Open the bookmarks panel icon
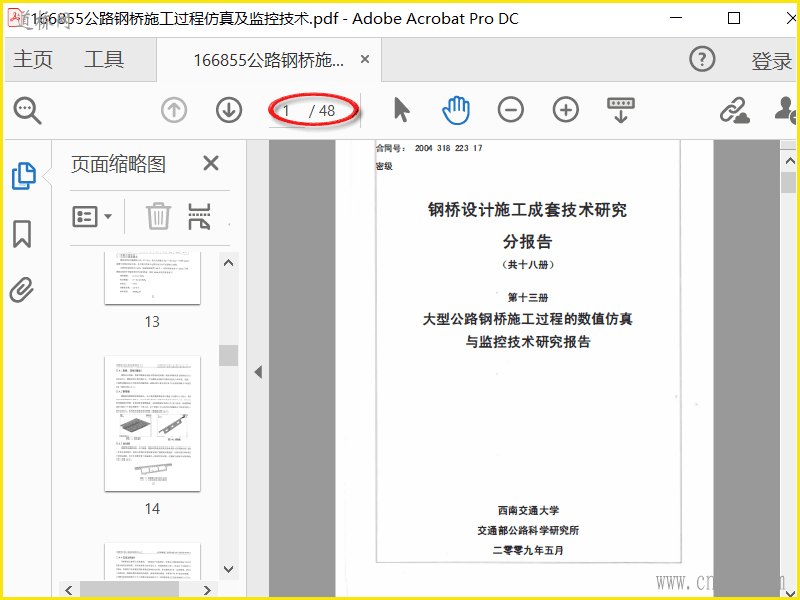This screenshot has height=600, width=800. coord(22,234)
